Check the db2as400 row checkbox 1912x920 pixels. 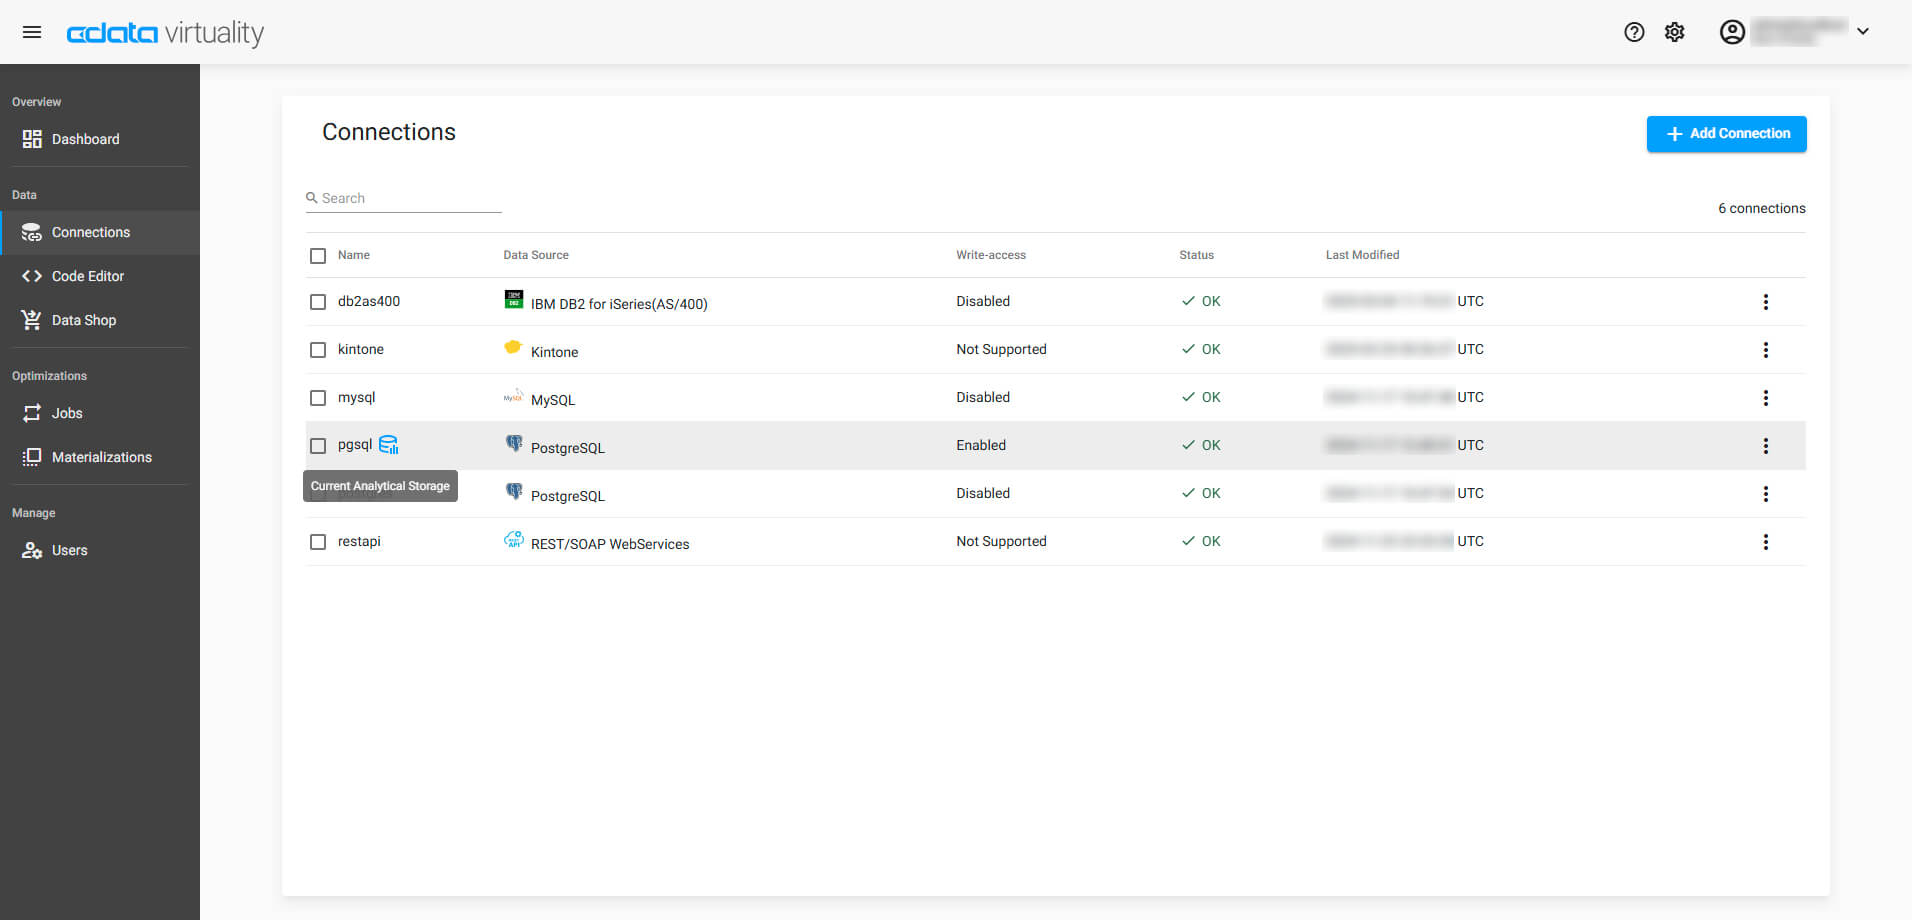click(318, 302)
